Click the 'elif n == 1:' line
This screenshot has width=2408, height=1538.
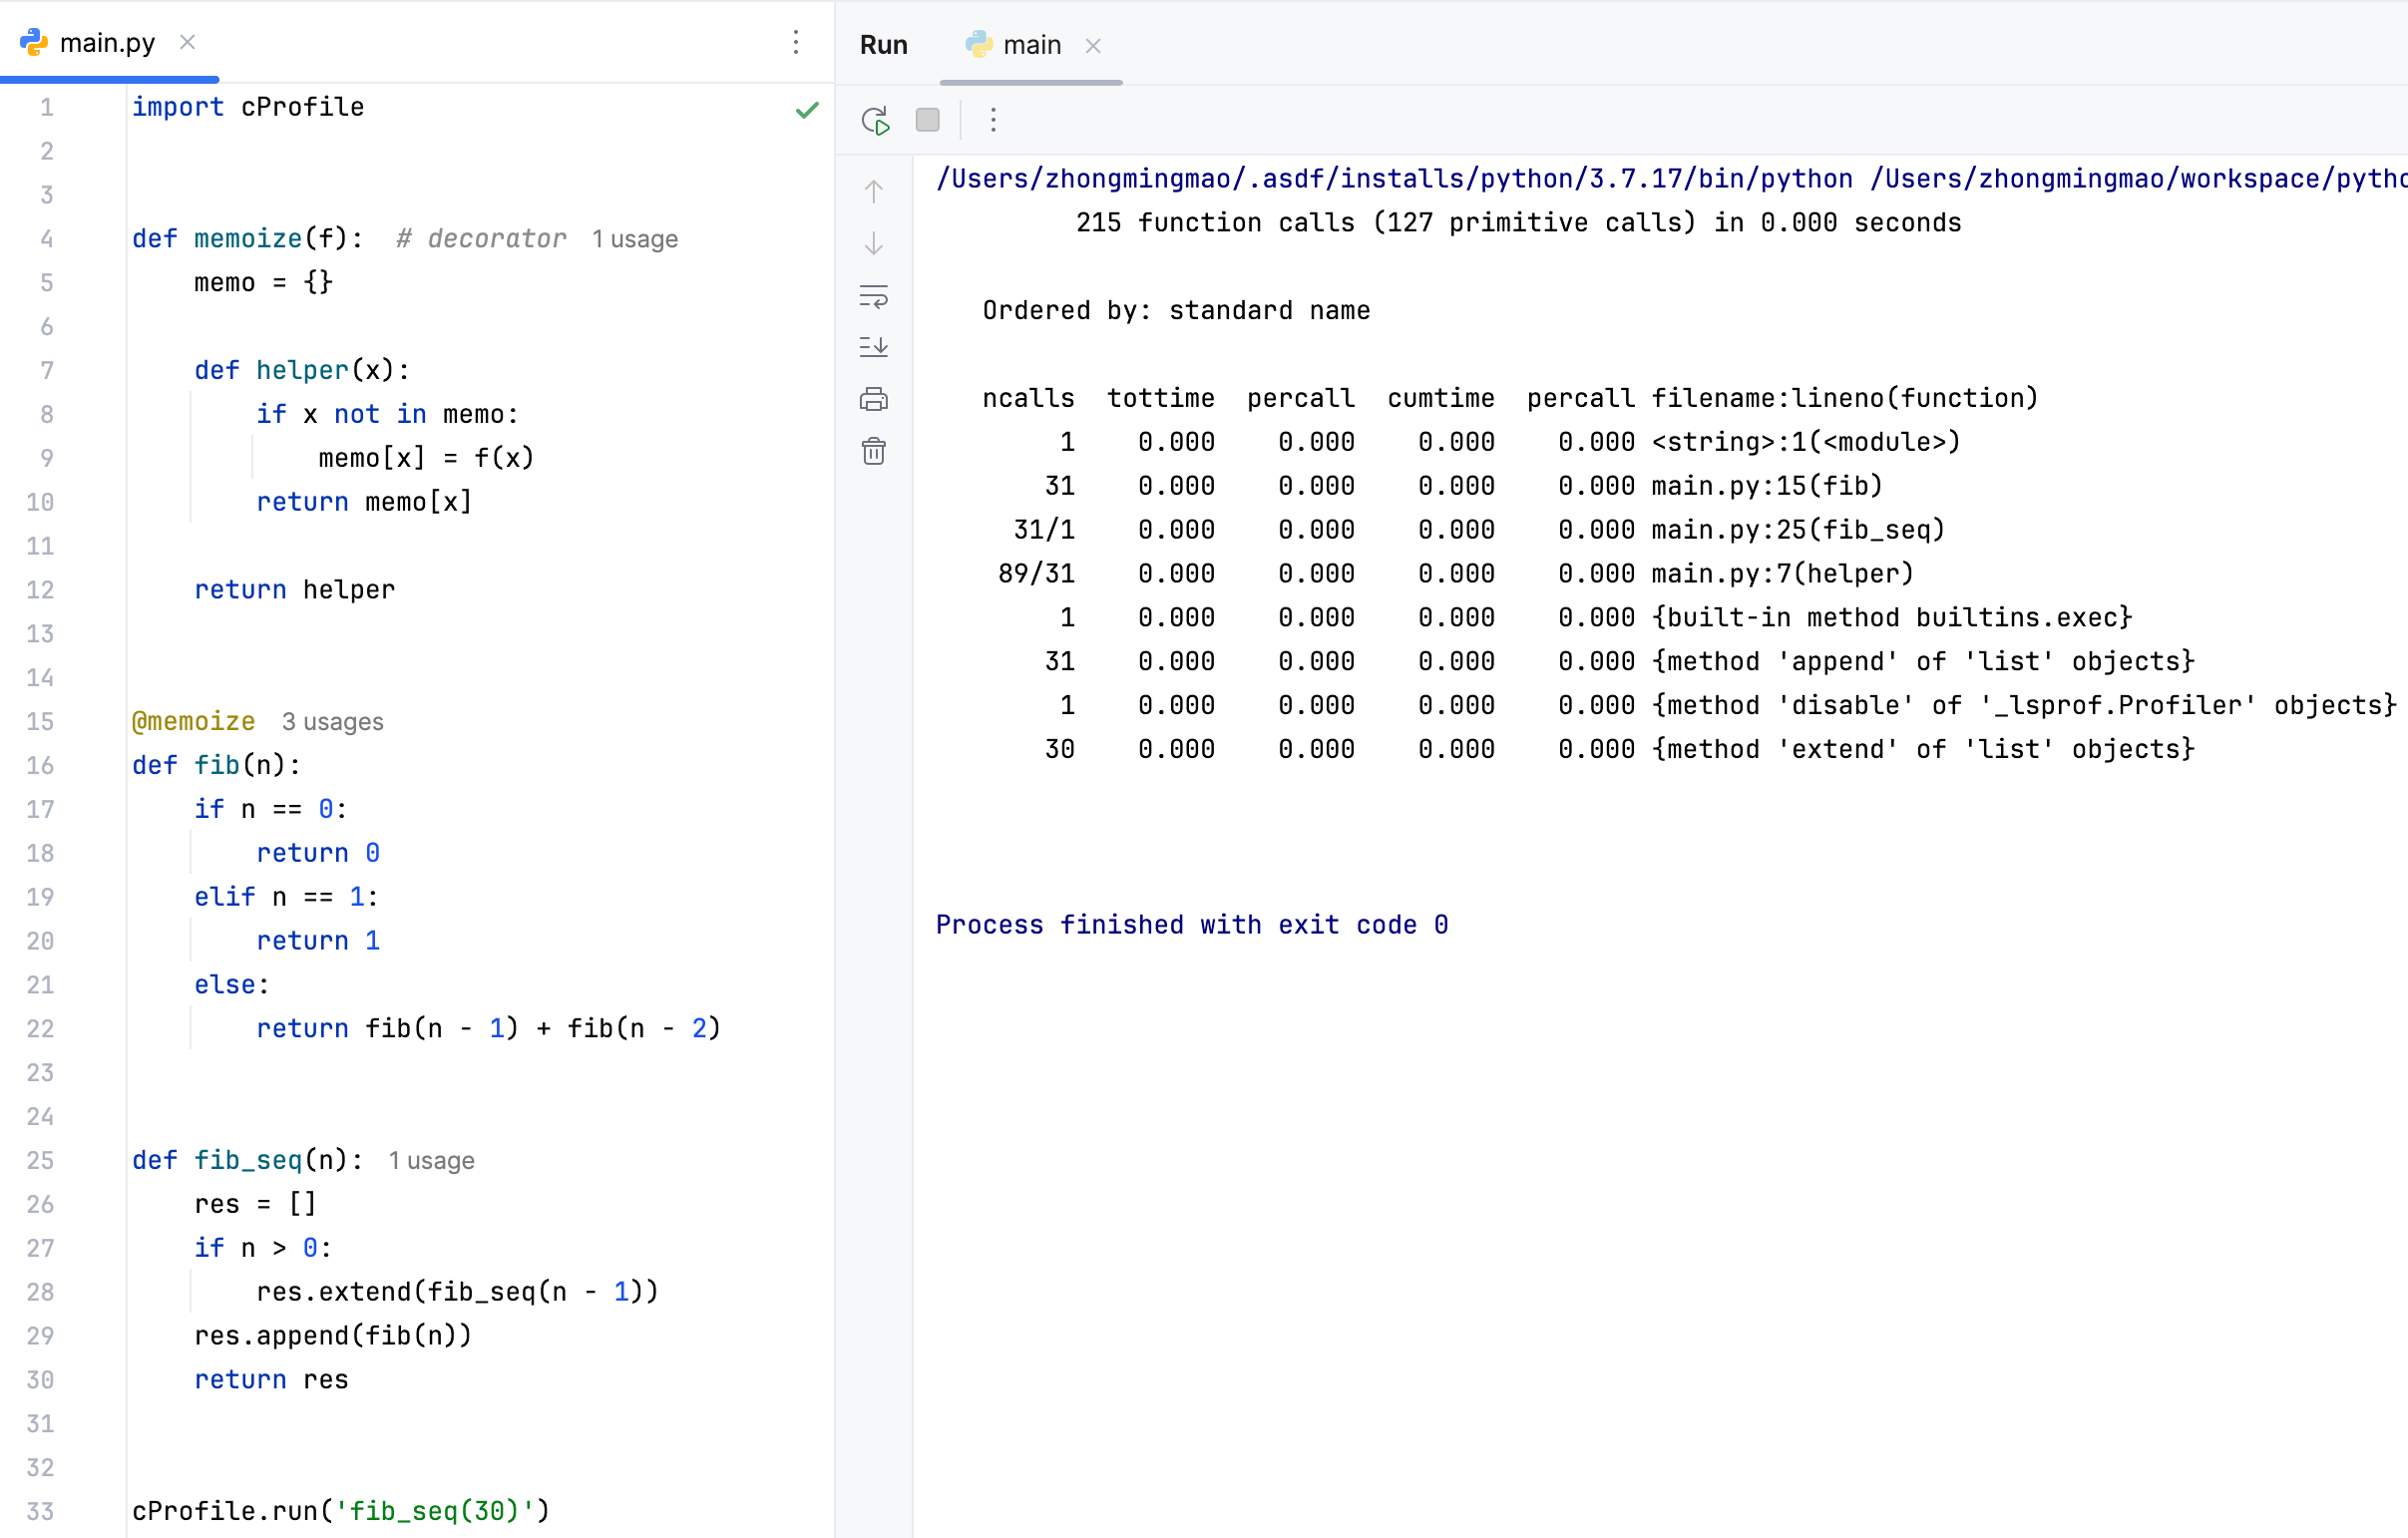287,897
